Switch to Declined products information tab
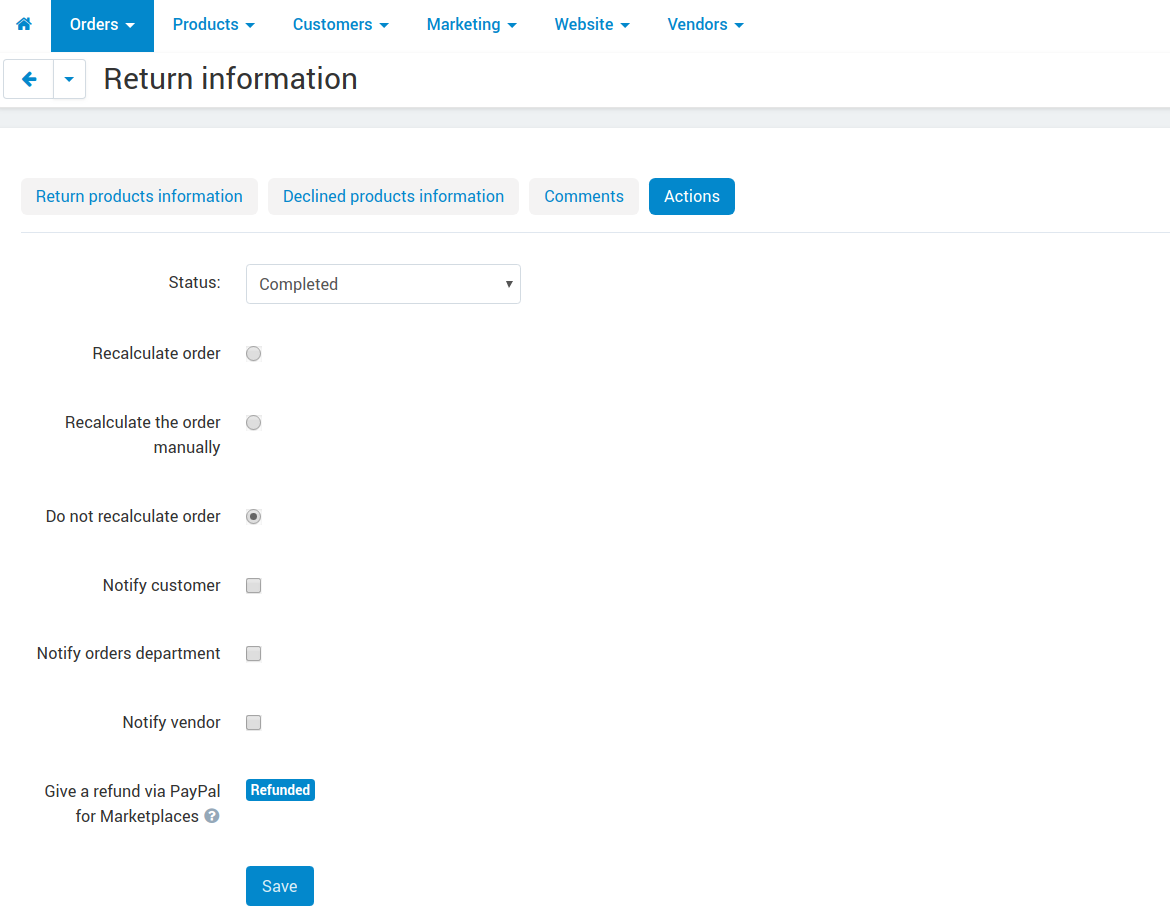This screenshot has width=1170, height=924. click(x=393, y=196)
